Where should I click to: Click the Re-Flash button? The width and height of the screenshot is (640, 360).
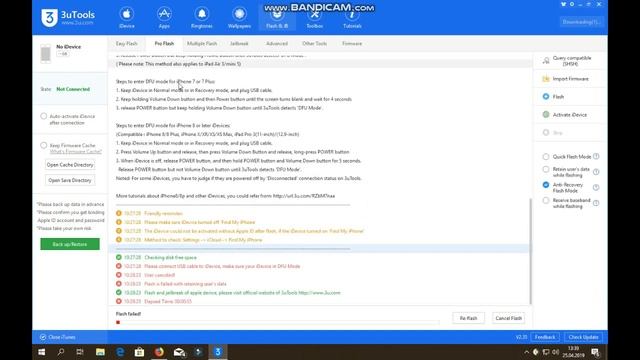pyautogui.click(x=468, y=318)
